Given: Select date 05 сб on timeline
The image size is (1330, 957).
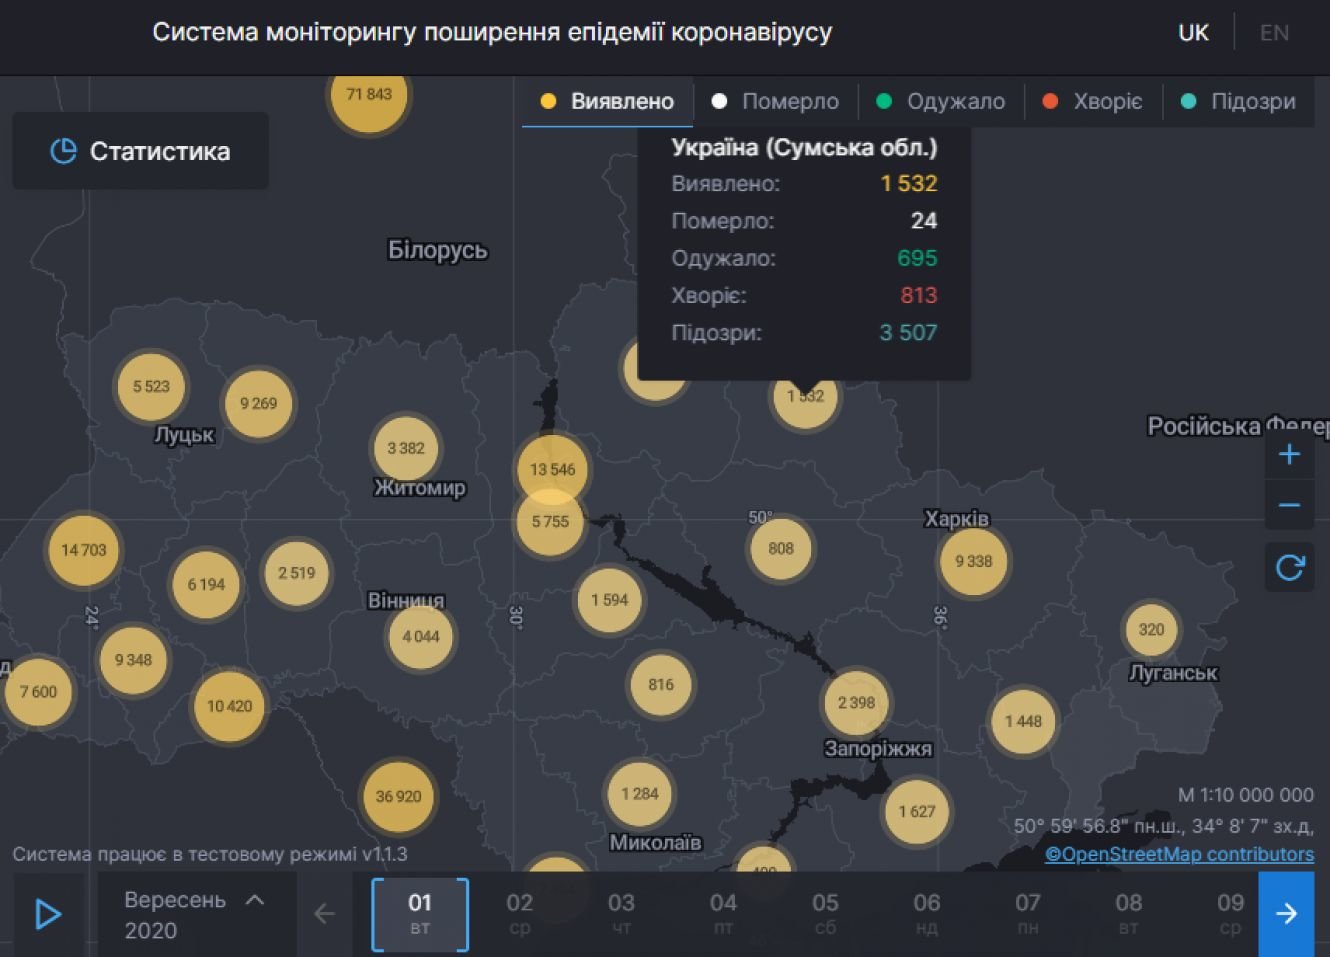Looking at the screenshot, I should coord(825,914).
